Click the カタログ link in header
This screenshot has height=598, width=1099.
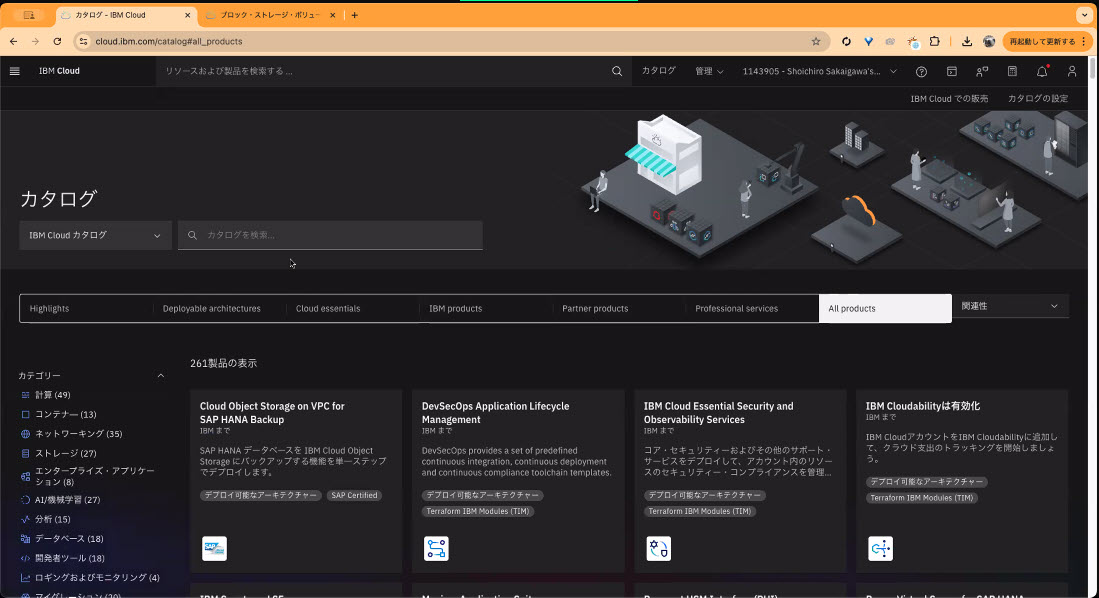[x=659, y=71]
